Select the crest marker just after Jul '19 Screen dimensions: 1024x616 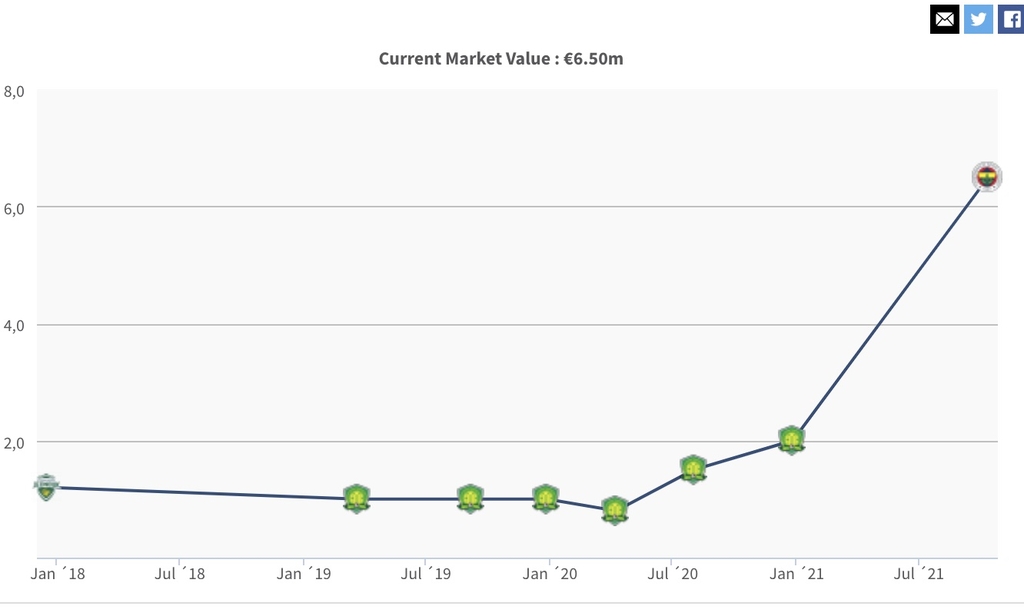[x=470, y=498]
